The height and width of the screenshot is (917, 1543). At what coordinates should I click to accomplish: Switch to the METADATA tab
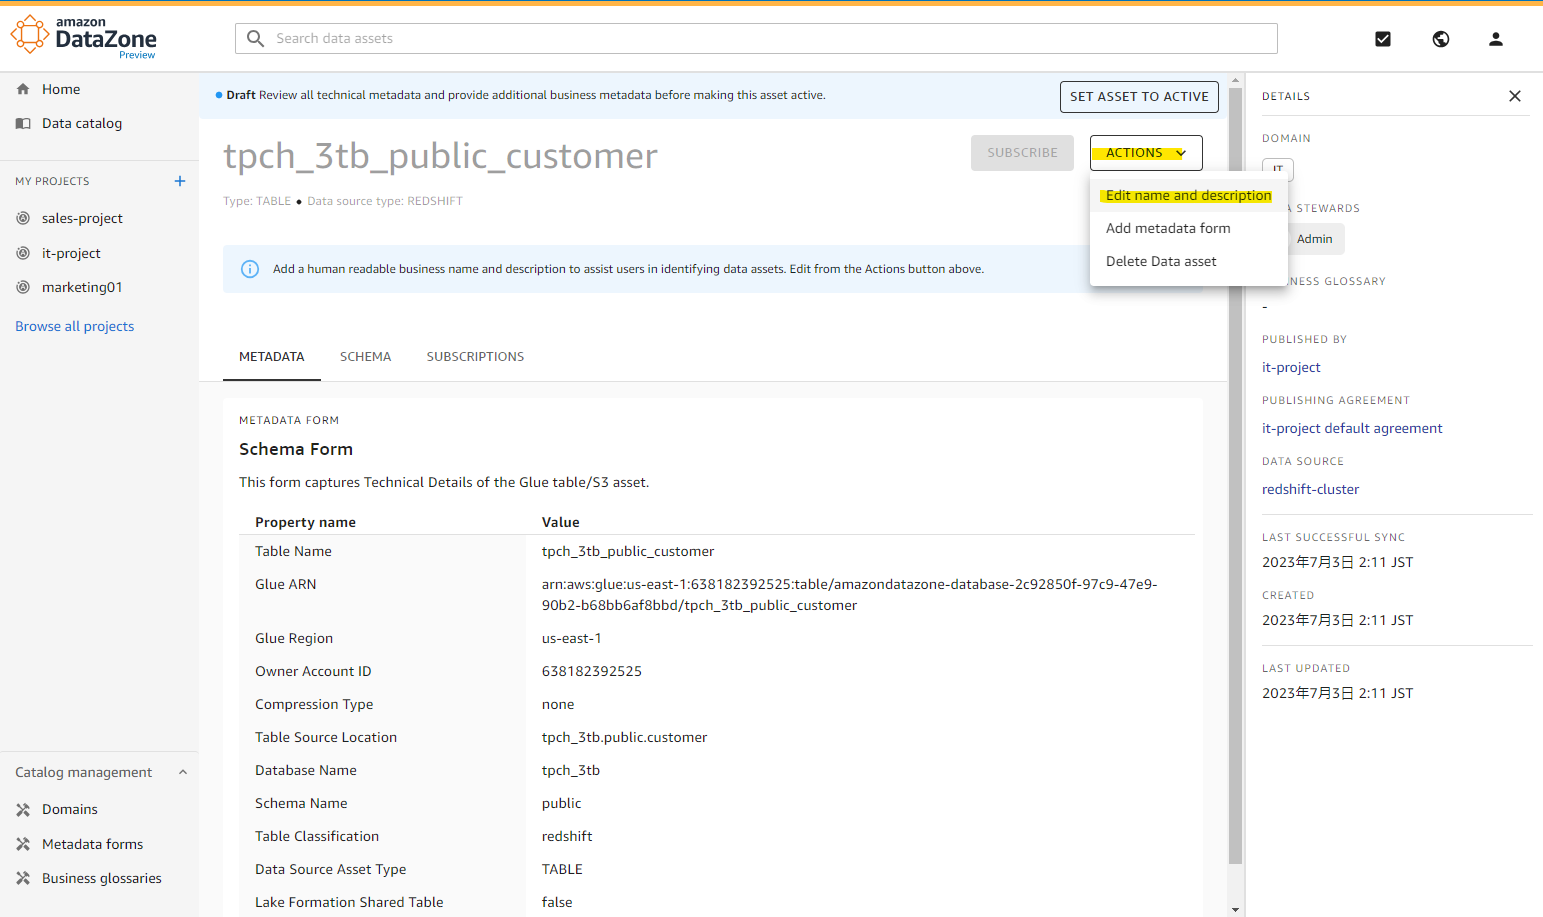click(x=272, y=357)
